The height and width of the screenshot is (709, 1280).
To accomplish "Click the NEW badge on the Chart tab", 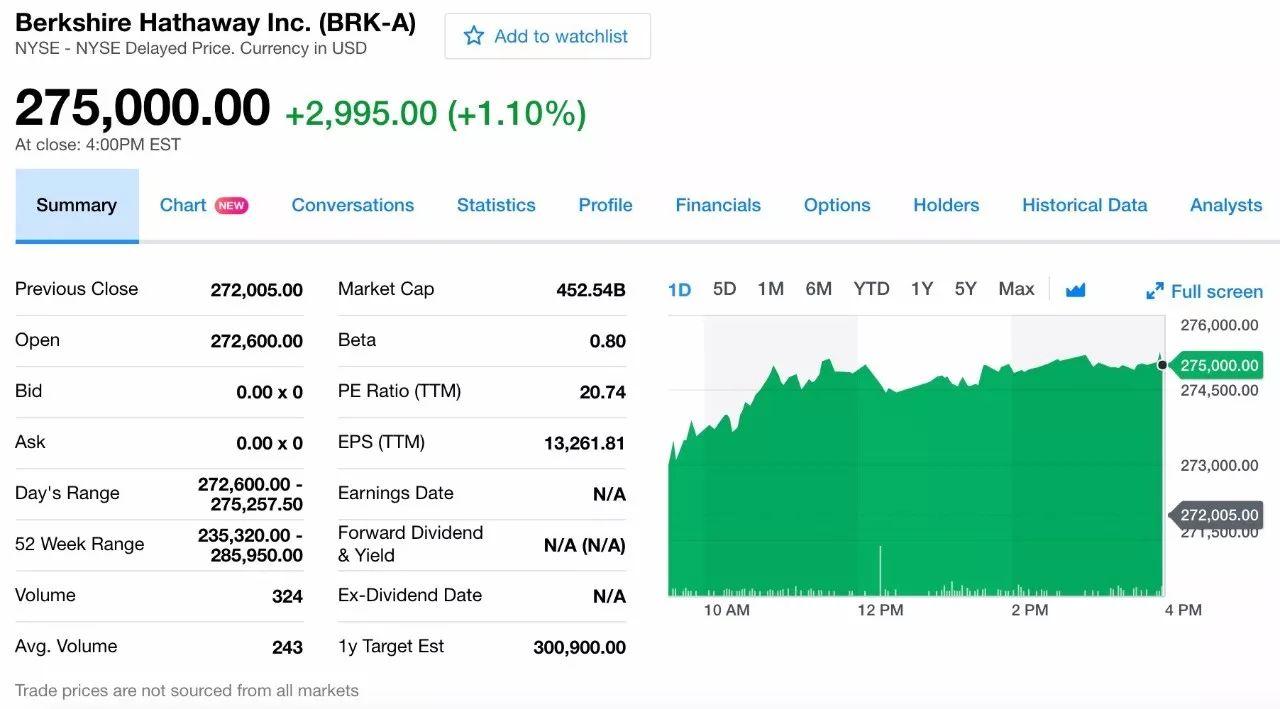I will [x=231, y=205].
